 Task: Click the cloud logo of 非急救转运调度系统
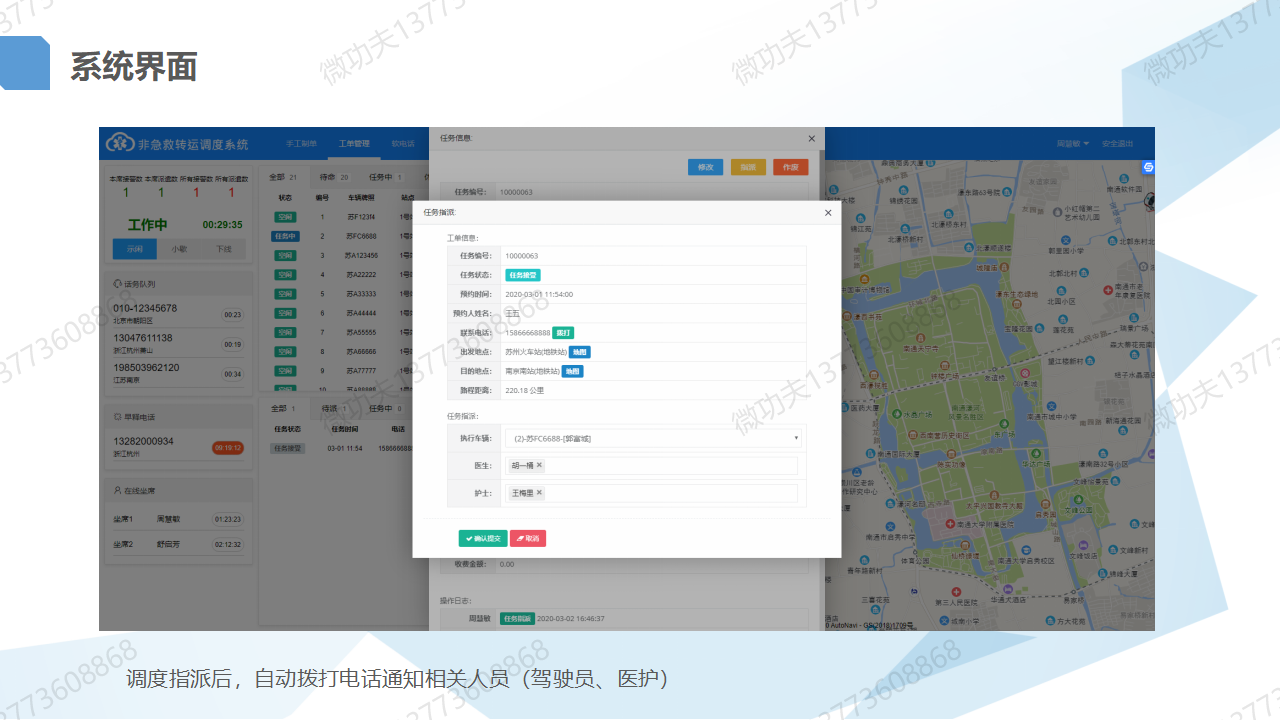point(120,141)
